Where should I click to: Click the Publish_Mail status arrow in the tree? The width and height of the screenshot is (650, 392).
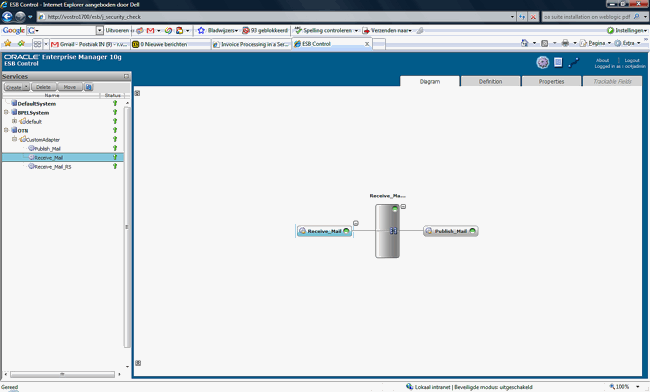pyautogui.click(x=115, y=148)
